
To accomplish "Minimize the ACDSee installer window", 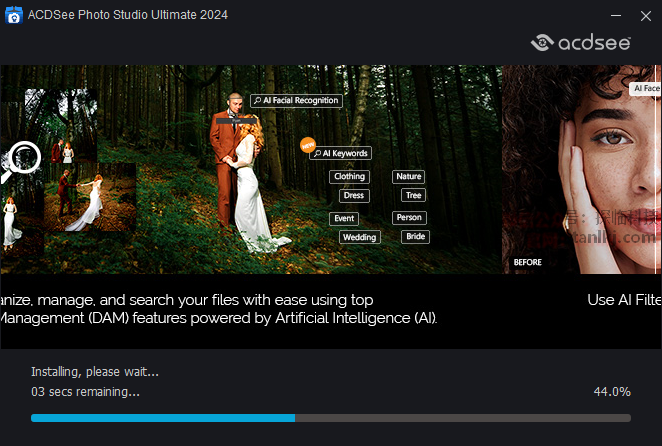I will 616,16.
